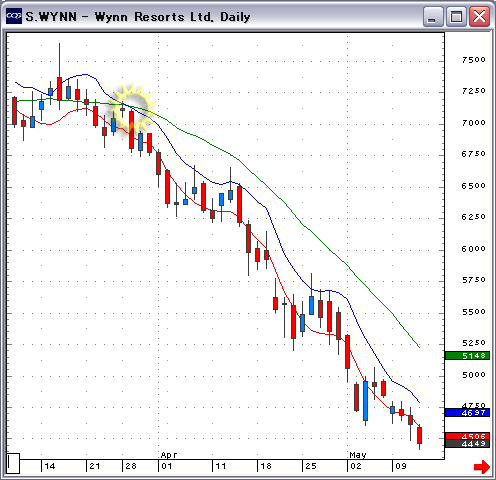Maximize the Wynn Resorts chart window

456,16
